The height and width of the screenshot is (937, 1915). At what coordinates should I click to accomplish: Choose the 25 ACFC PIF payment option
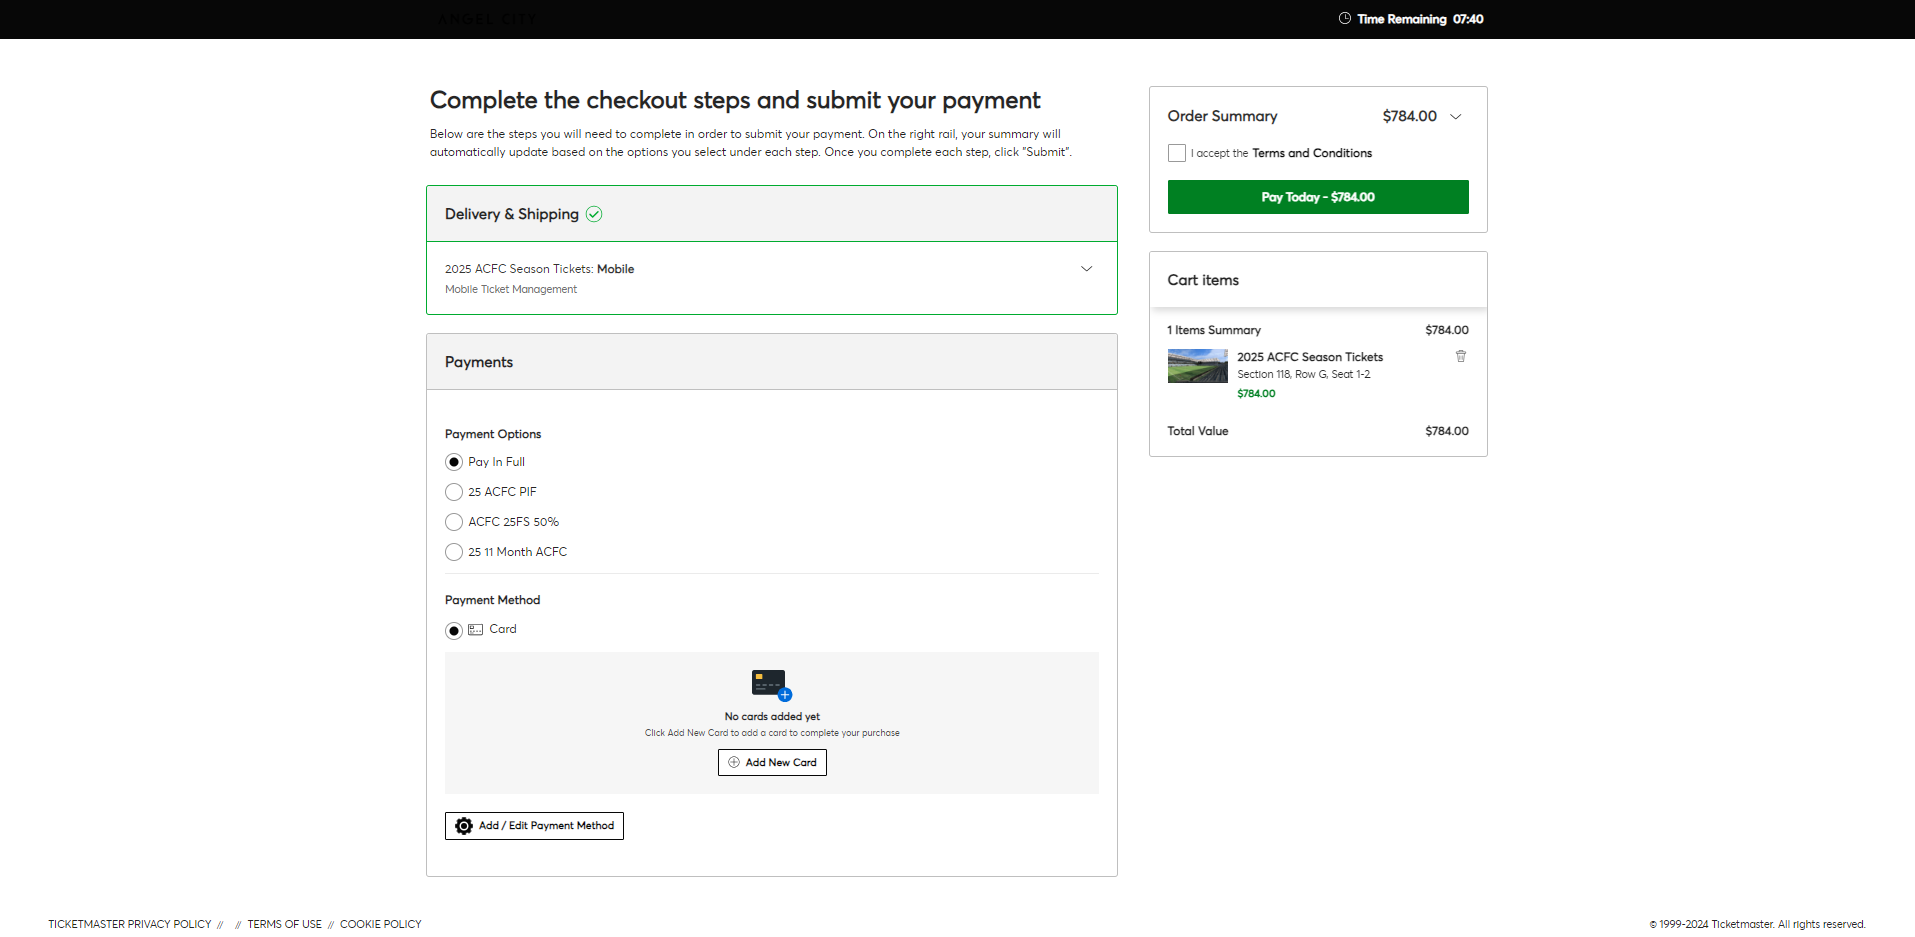[454, 492]
